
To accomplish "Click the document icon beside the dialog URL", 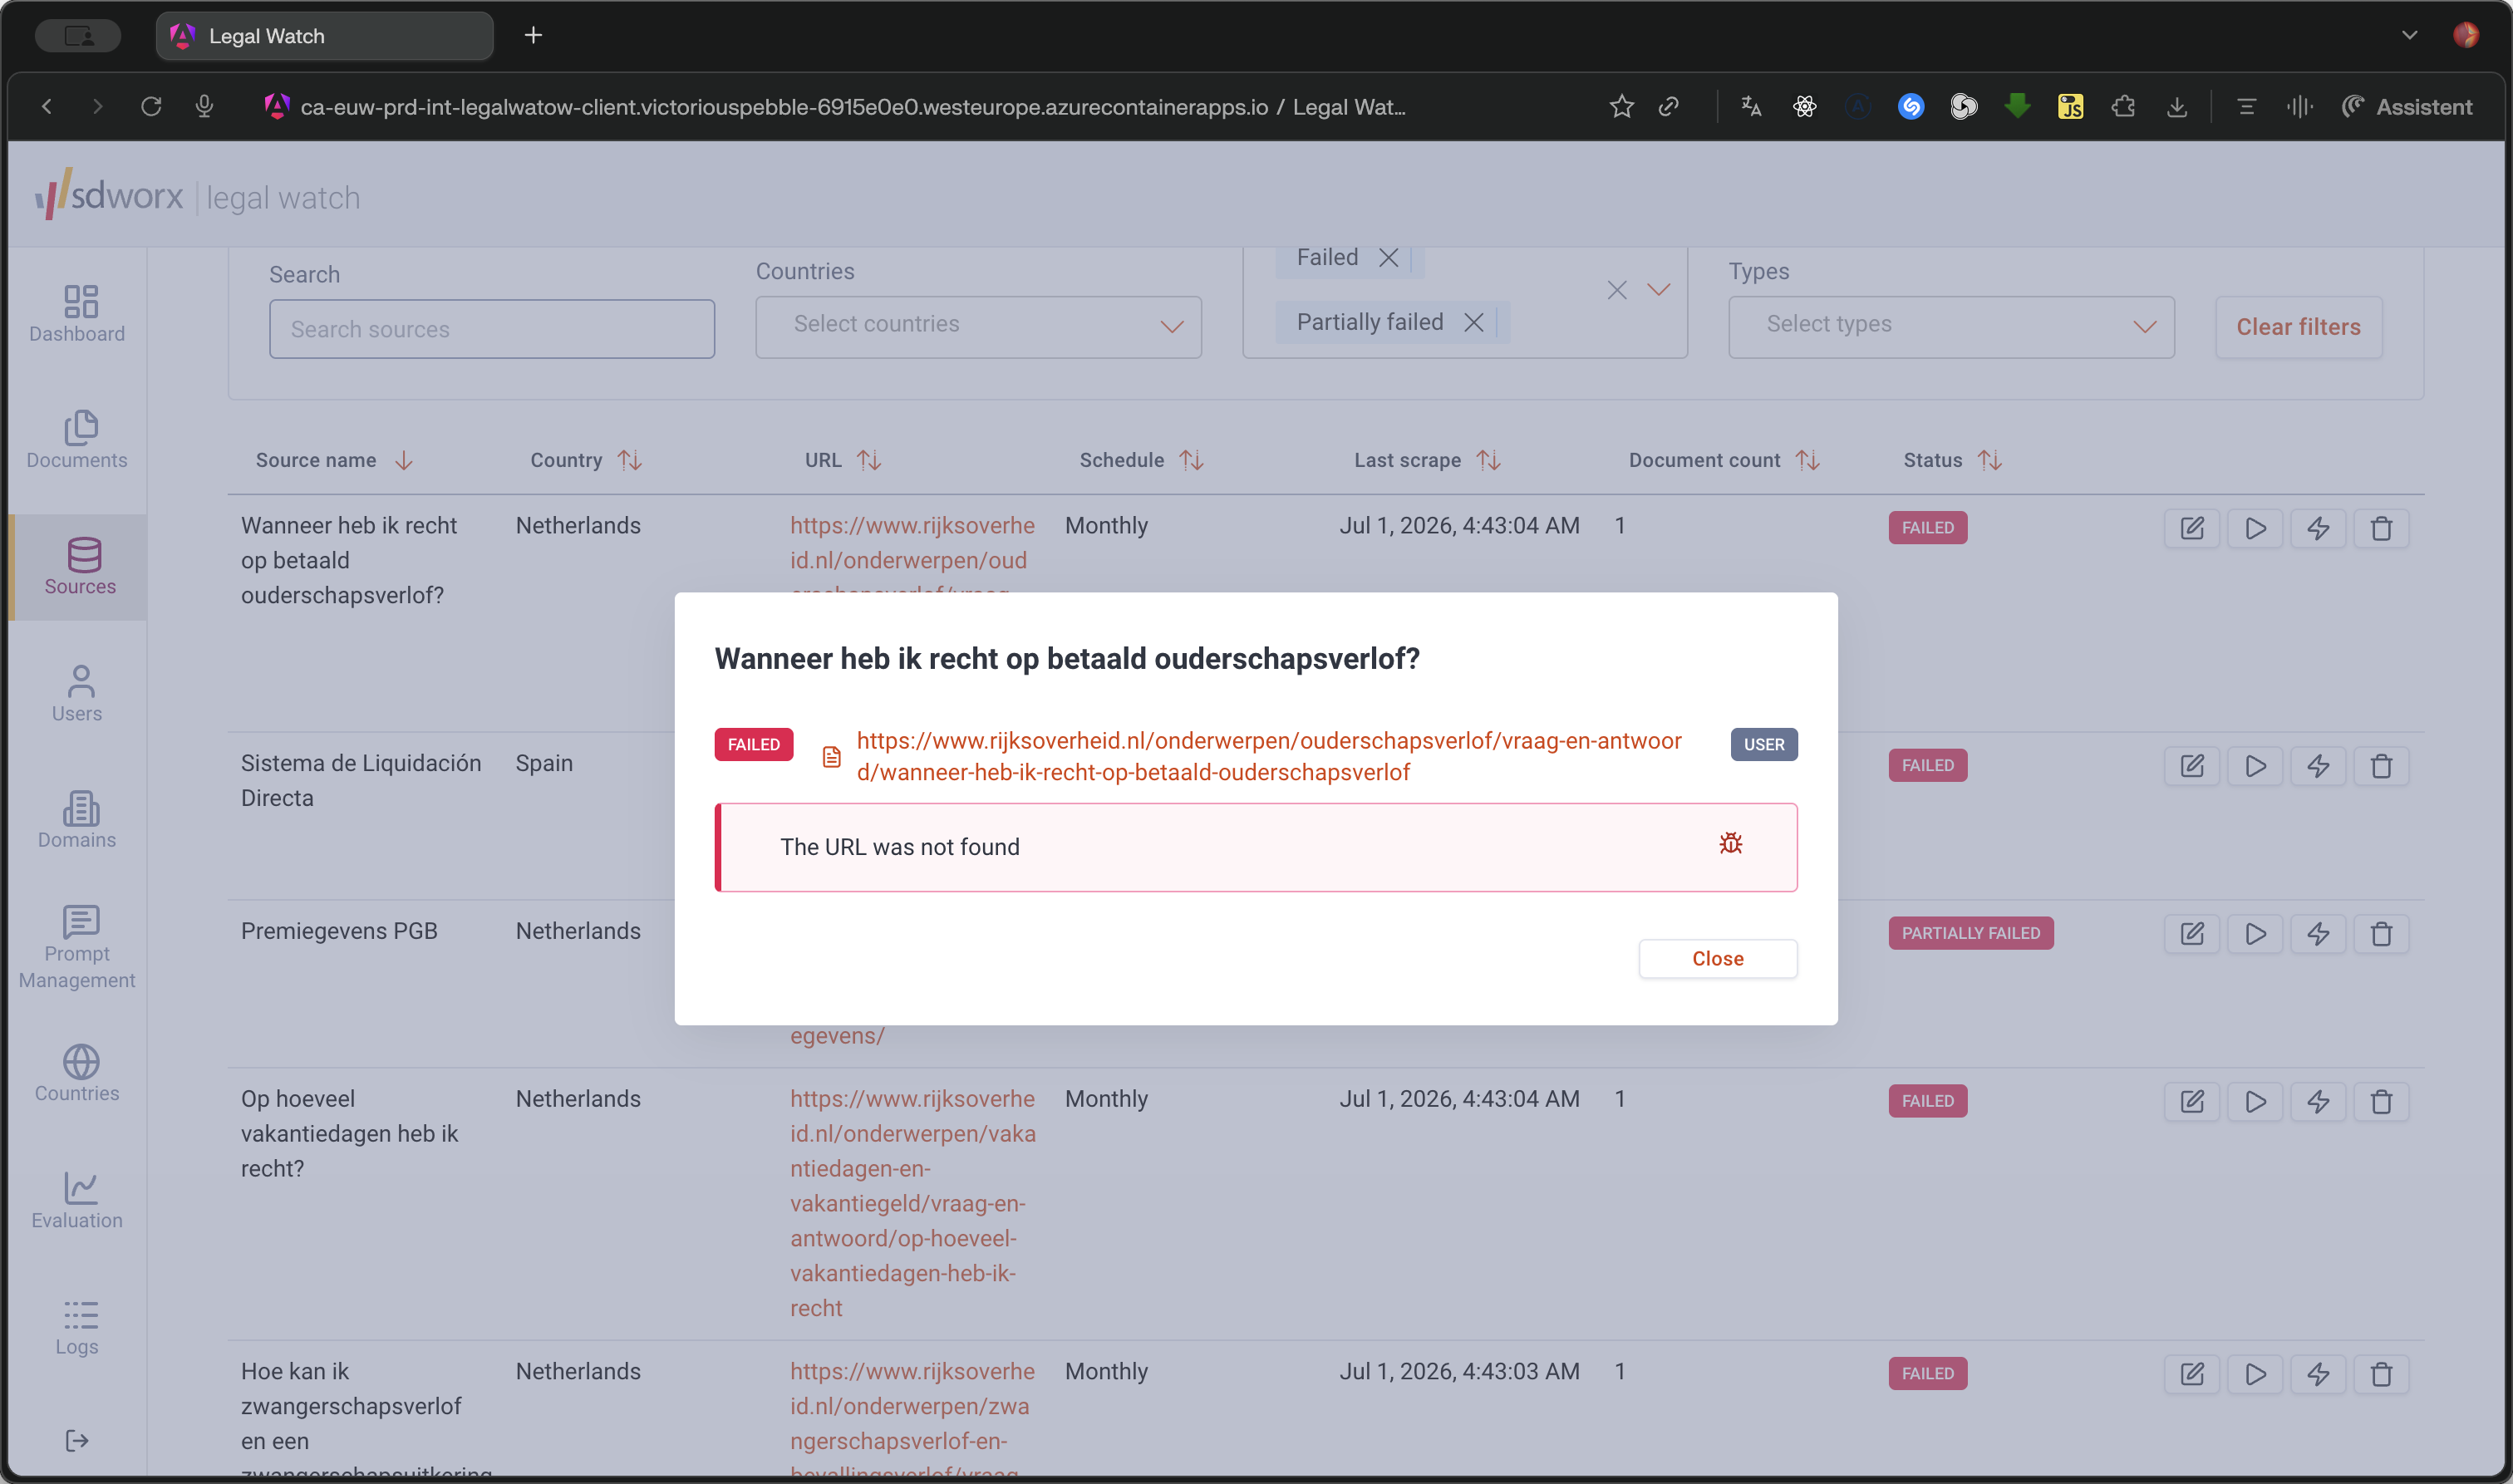I will tap(831, 757).
